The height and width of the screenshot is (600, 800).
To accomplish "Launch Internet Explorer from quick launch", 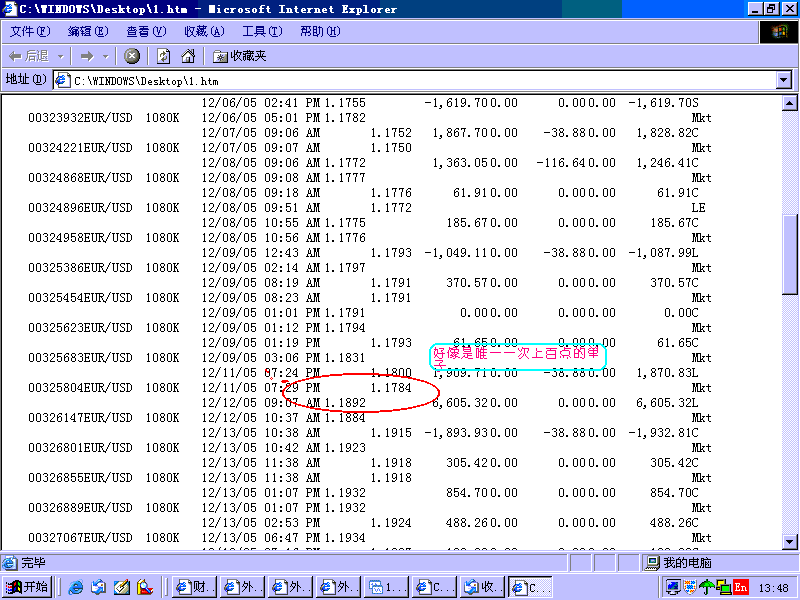I will [x=76, y=587].
